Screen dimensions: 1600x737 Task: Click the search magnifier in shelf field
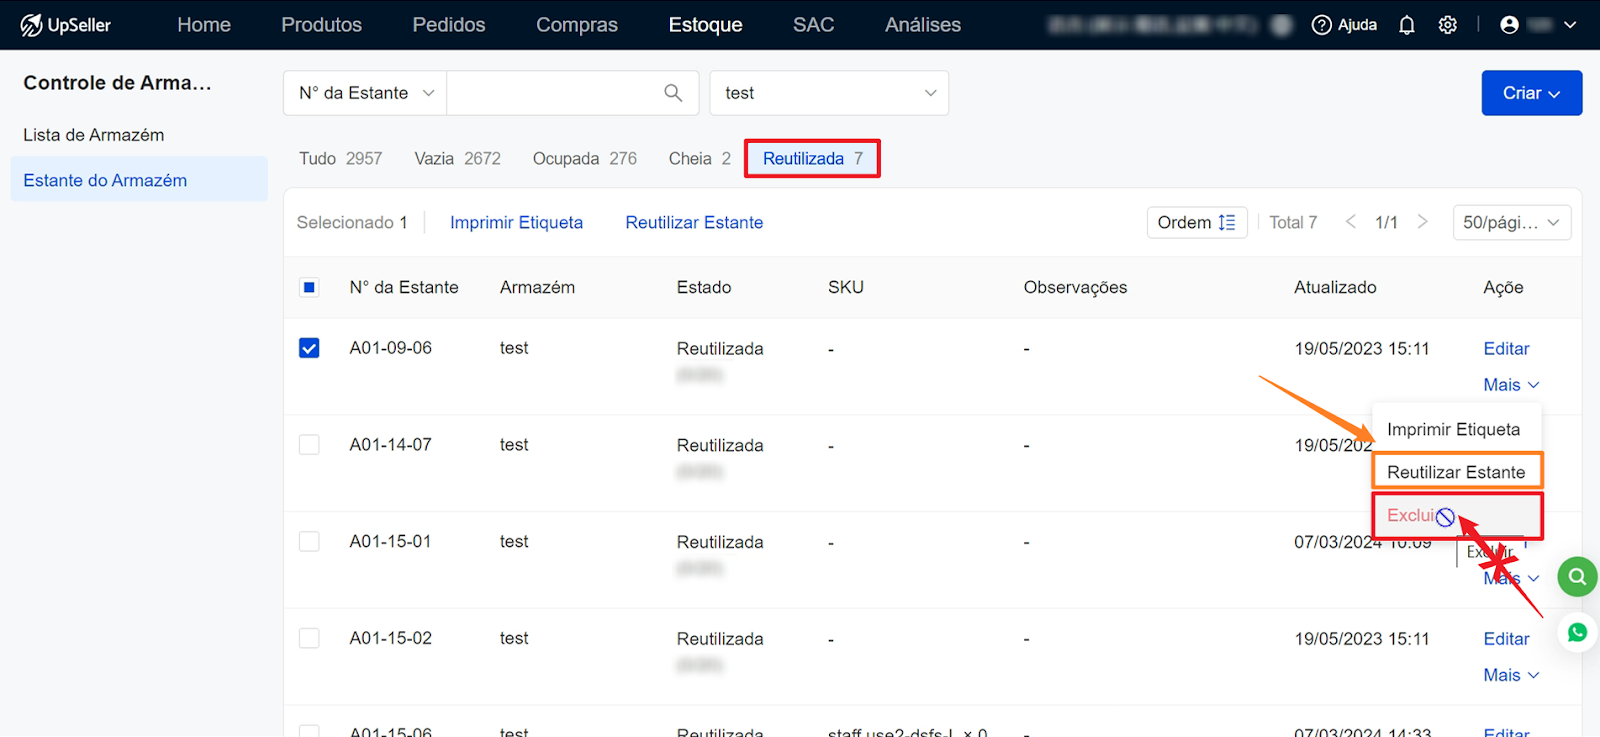point(673,93)
